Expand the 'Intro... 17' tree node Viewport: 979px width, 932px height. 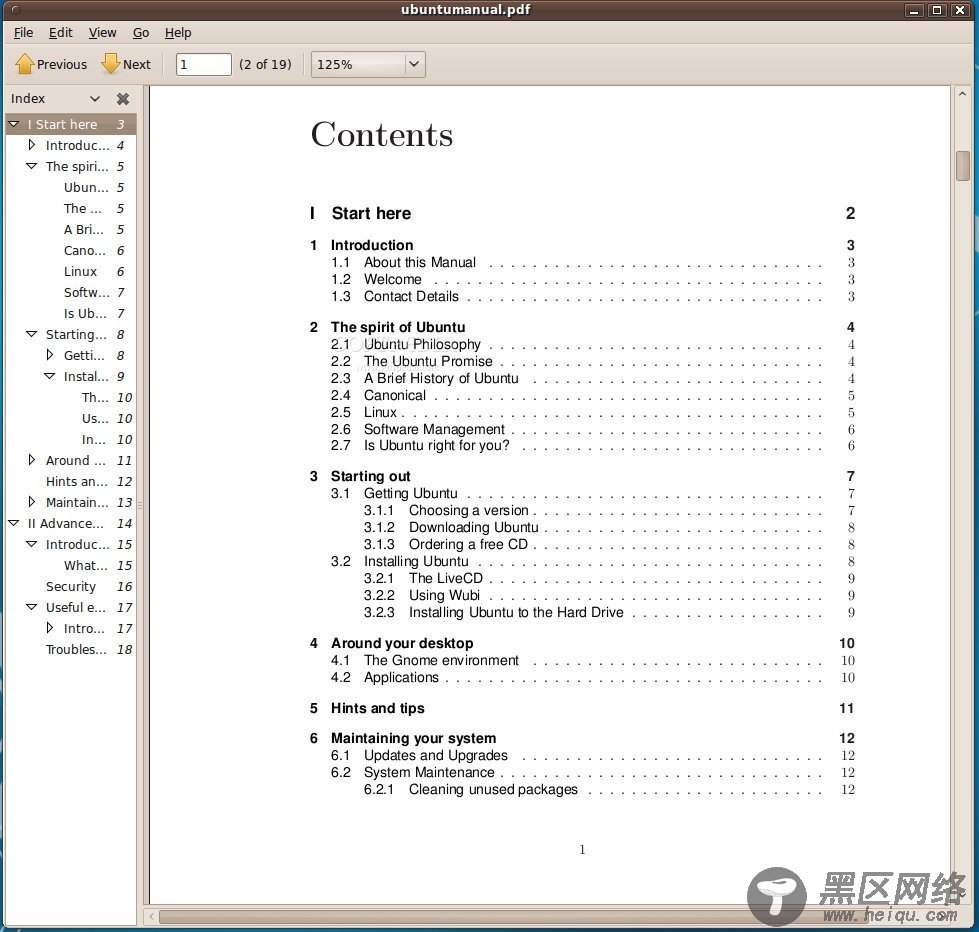coord(50,627)
